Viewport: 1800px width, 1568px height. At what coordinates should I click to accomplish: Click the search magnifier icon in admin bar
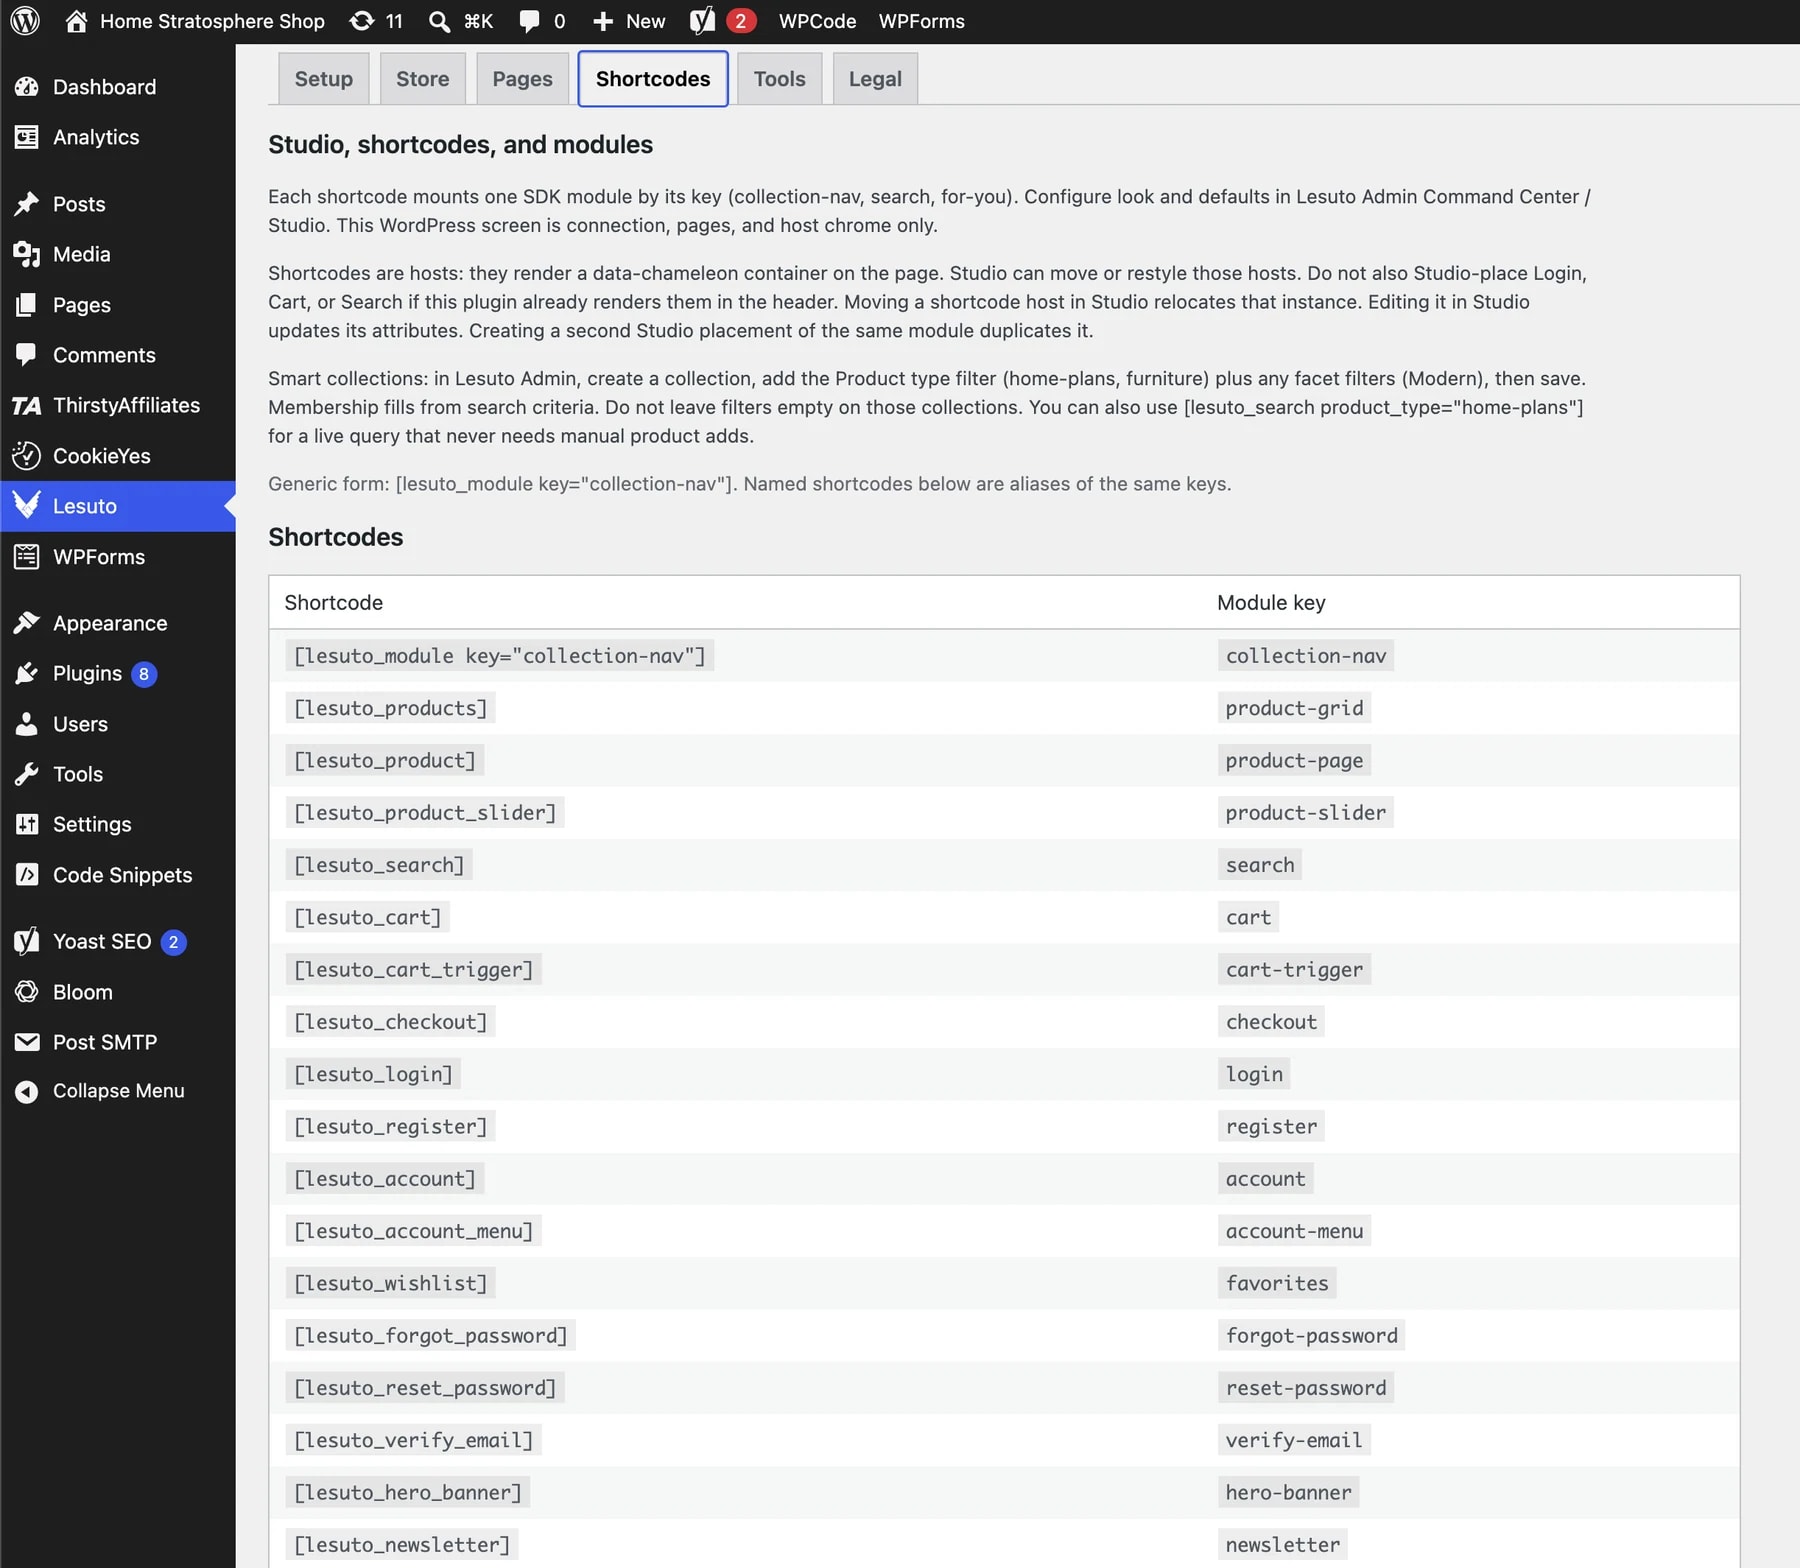click(439, 21)
